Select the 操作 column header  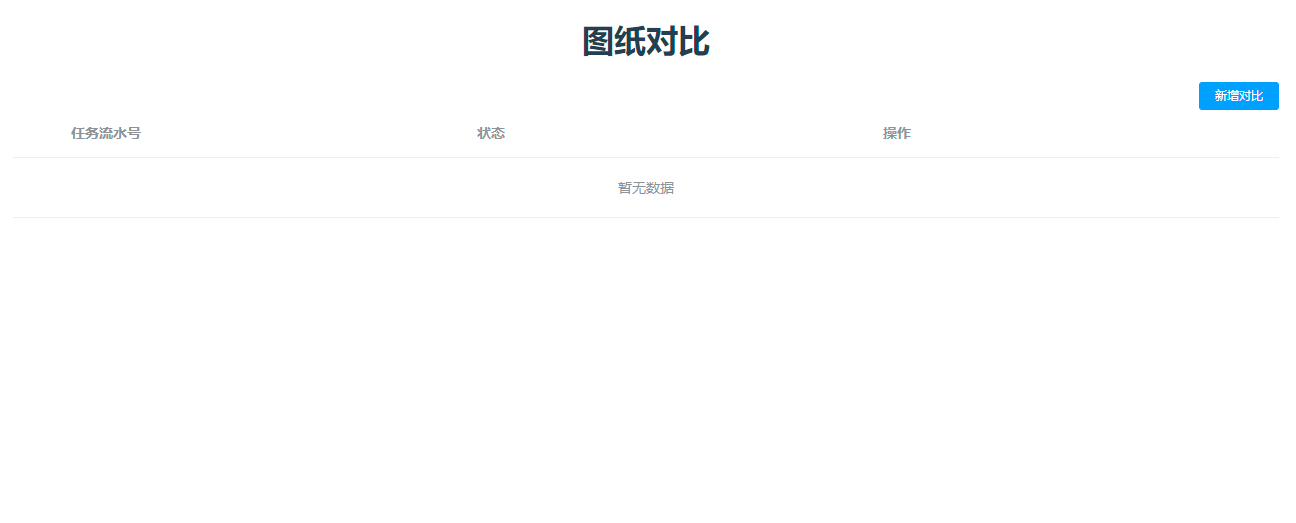pyautogui.click(x=897, y=133)
